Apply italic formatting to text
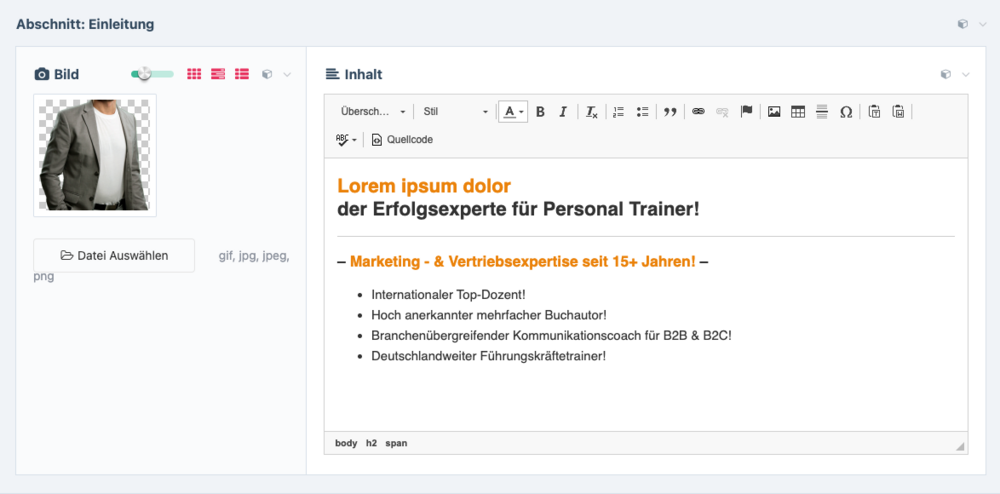The width and height of the screenshot is (1000, 494). tap(563, 112)
